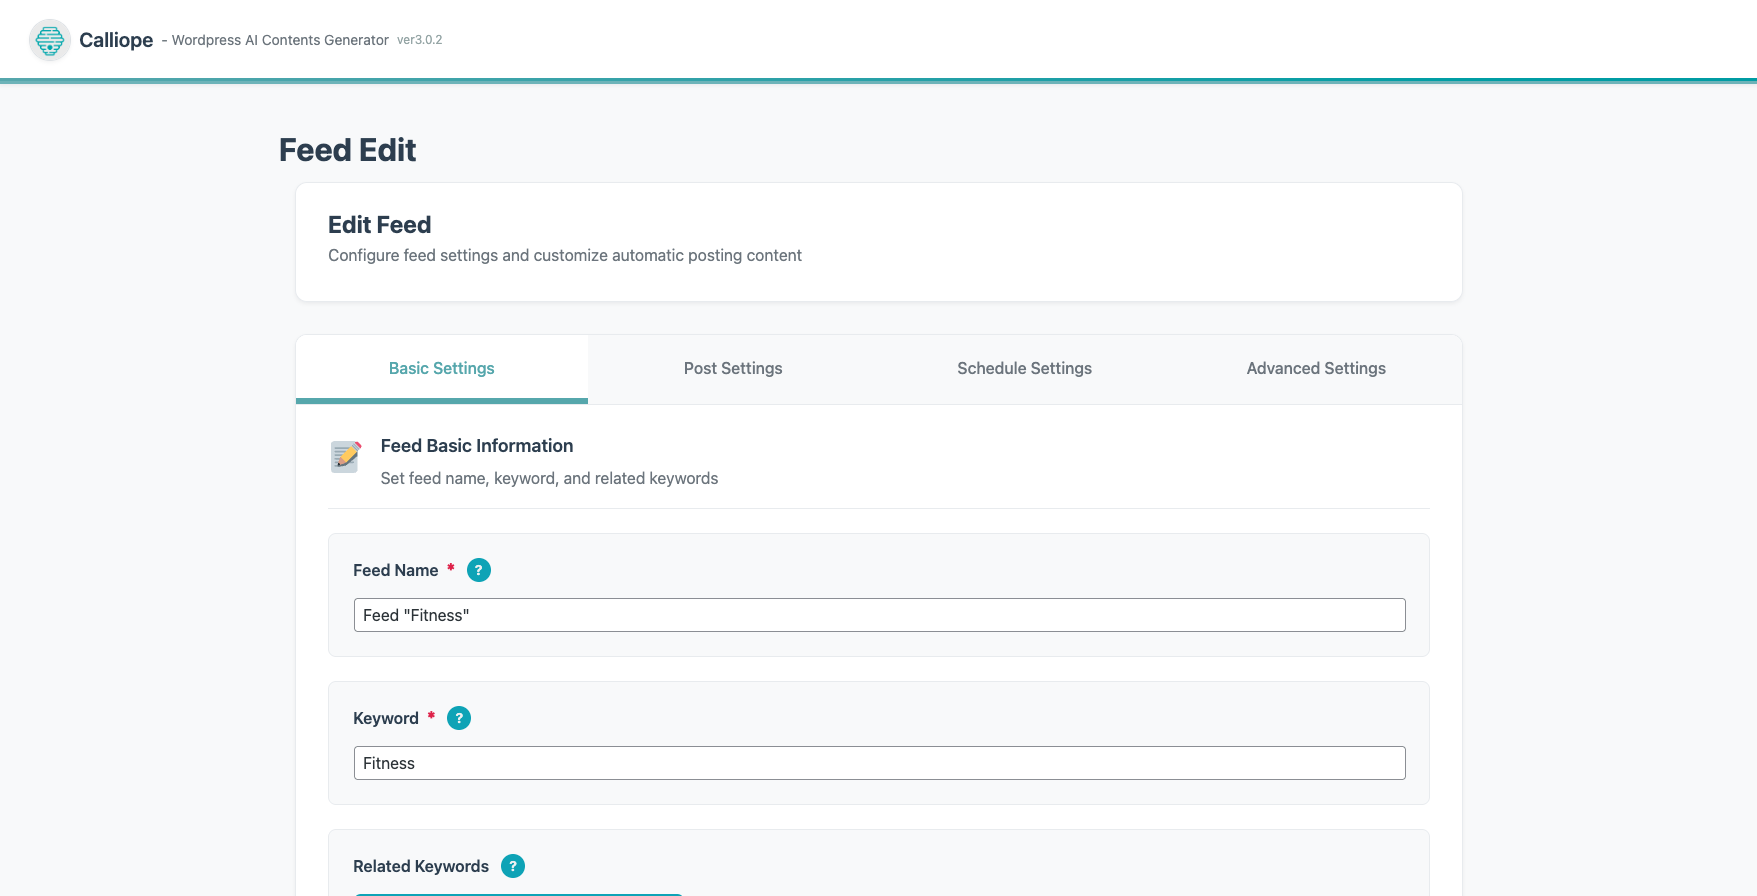
Task: Click the Feed Edit page heading
Action: [x=347, y=150]
